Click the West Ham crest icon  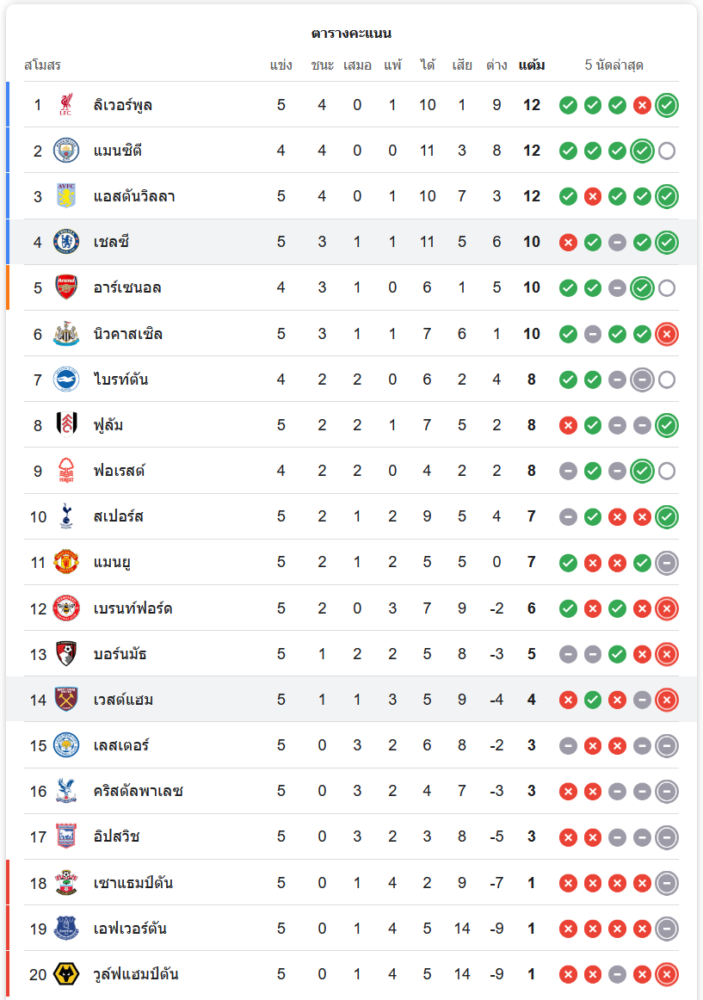(x=66, y=700)
